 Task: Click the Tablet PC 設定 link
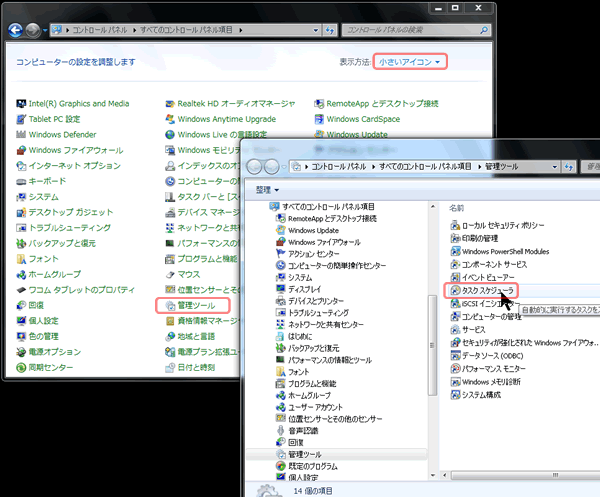[x=54, y=119]
